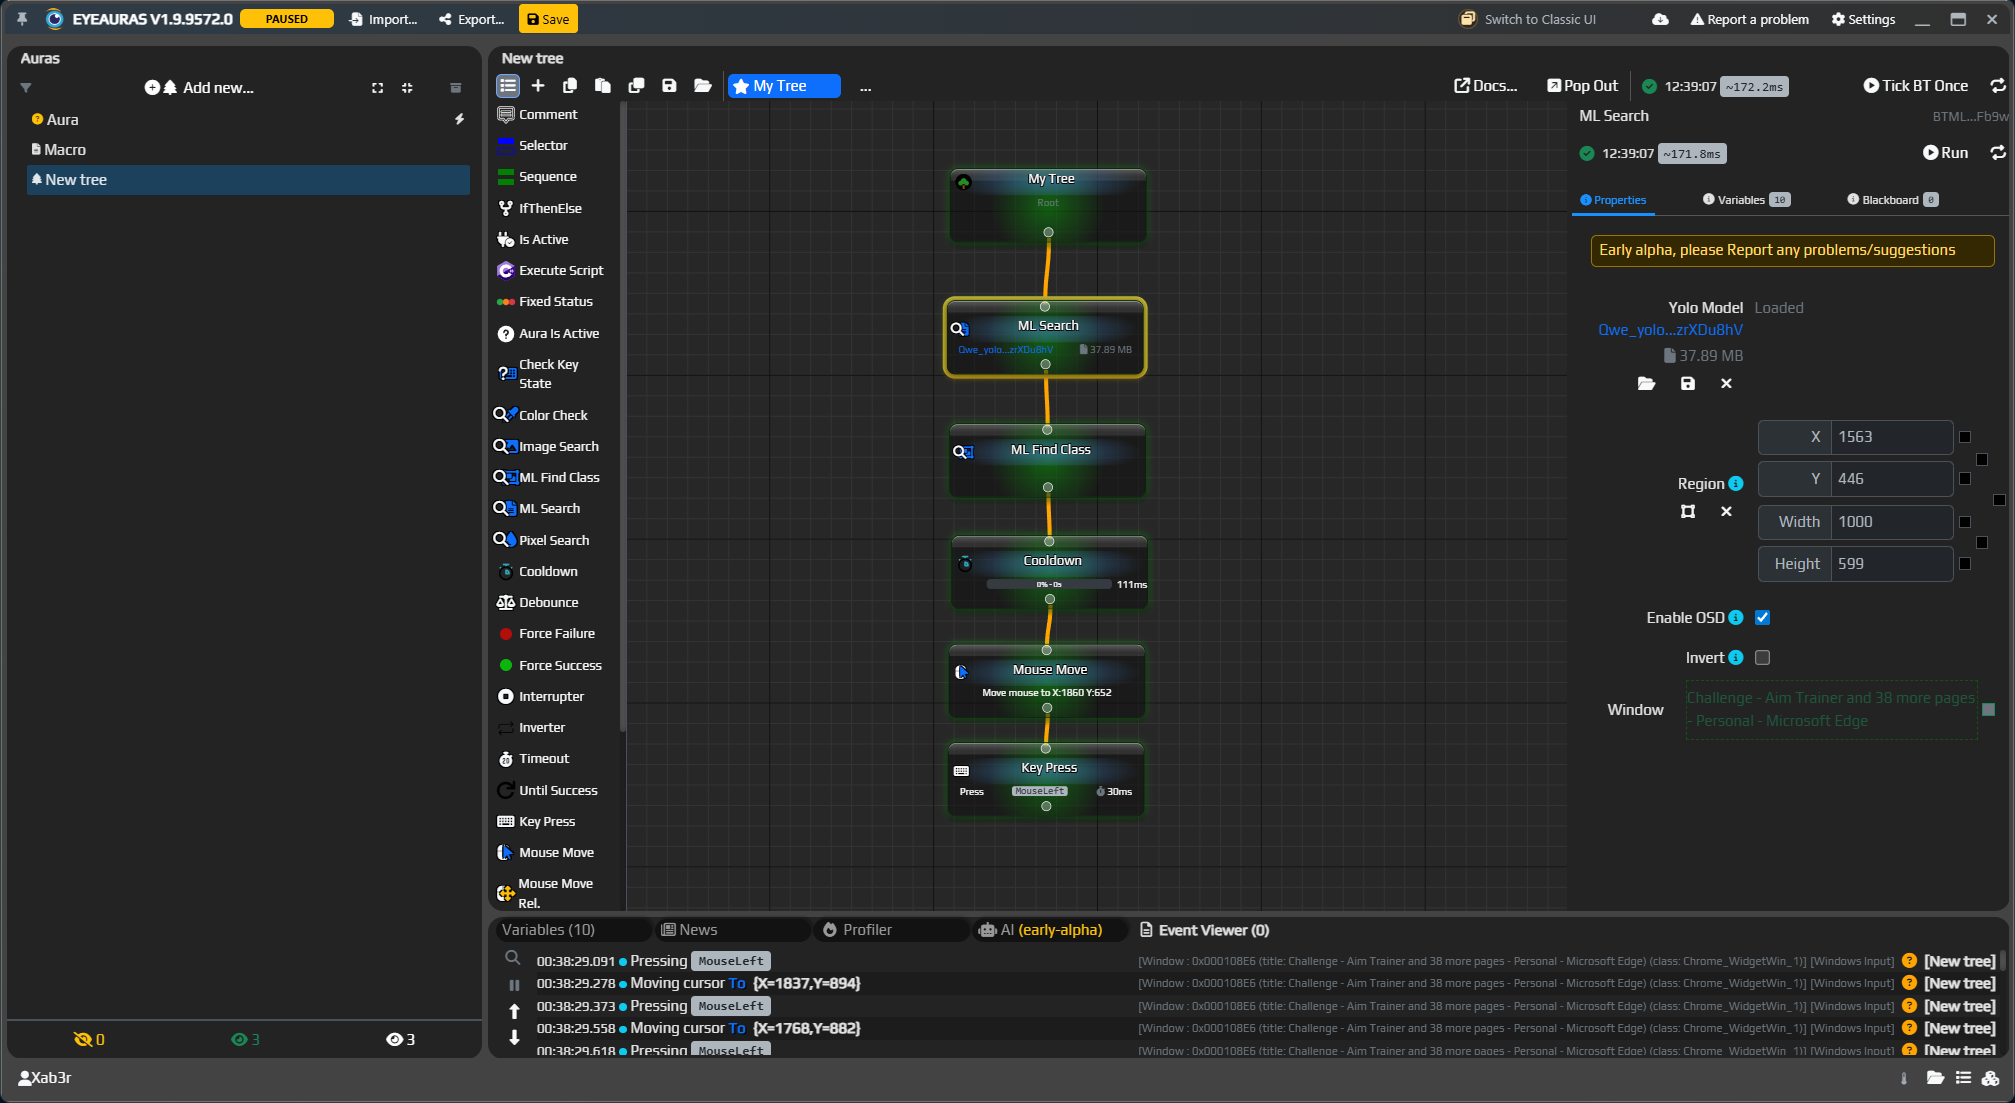Screen dimensions: 2015x1103
Task: Click the cloud download icon in title bar
Action: [1660, 19]
